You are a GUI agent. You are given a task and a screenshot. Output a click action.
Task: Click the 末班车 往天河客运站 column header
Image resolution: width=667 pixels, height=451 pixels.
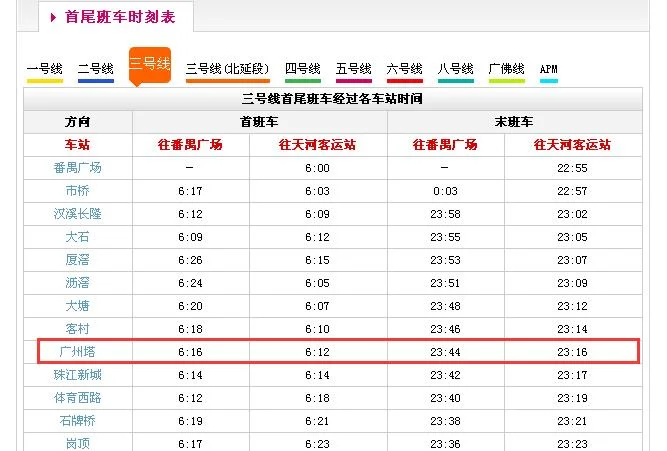pyautogui.click(x=572, y=145)
